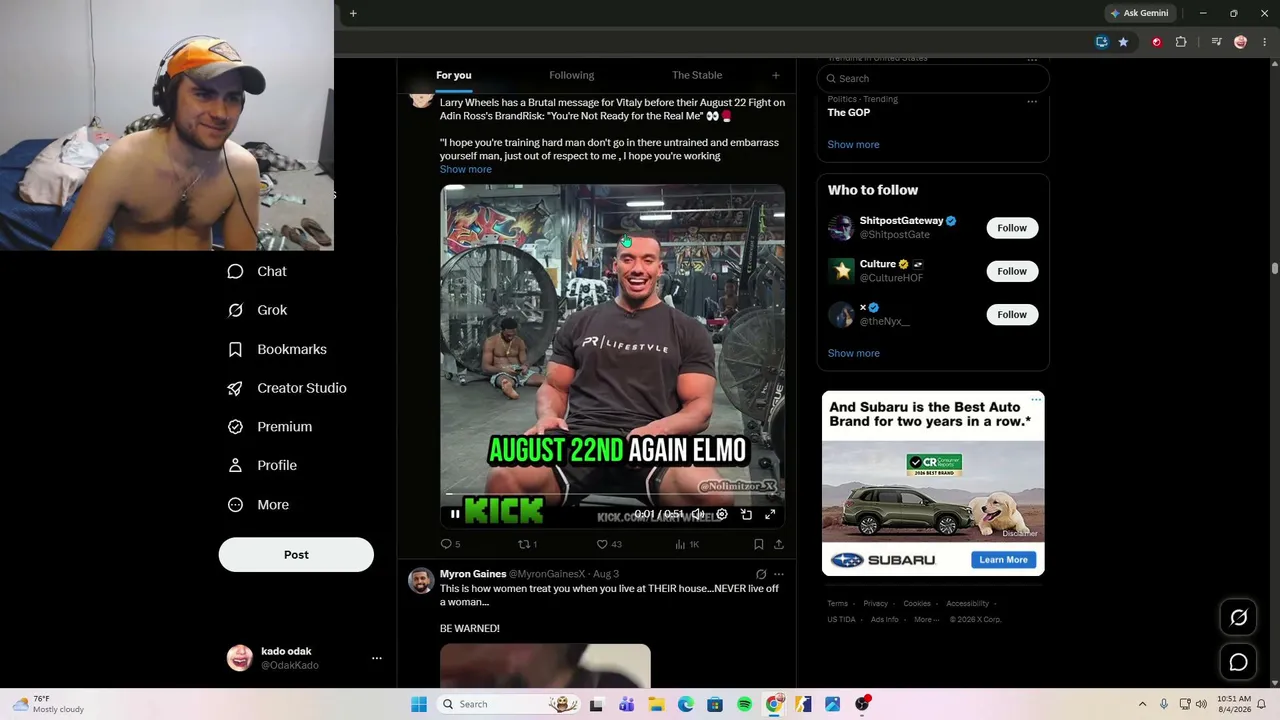The width and height of the screenshot is (1280, 720).
Task: Open the Subaru ad options menu
Action: pyautogui.click(x=1036, y=400)
